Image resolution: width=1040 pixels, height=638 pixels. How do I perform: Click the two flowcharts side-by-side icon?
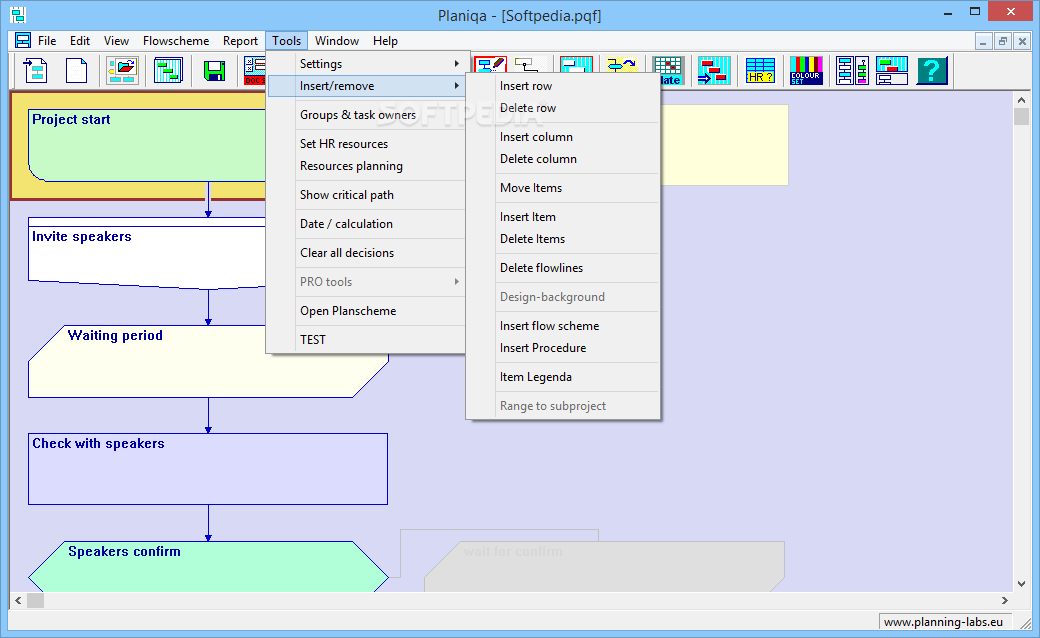pos(852,70)
